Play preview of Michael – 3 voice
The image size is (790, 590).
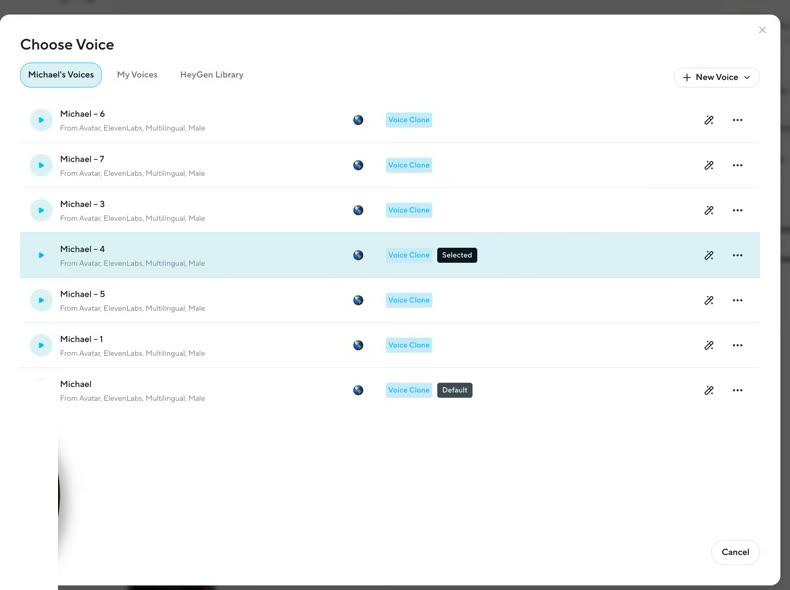(41, 210)
